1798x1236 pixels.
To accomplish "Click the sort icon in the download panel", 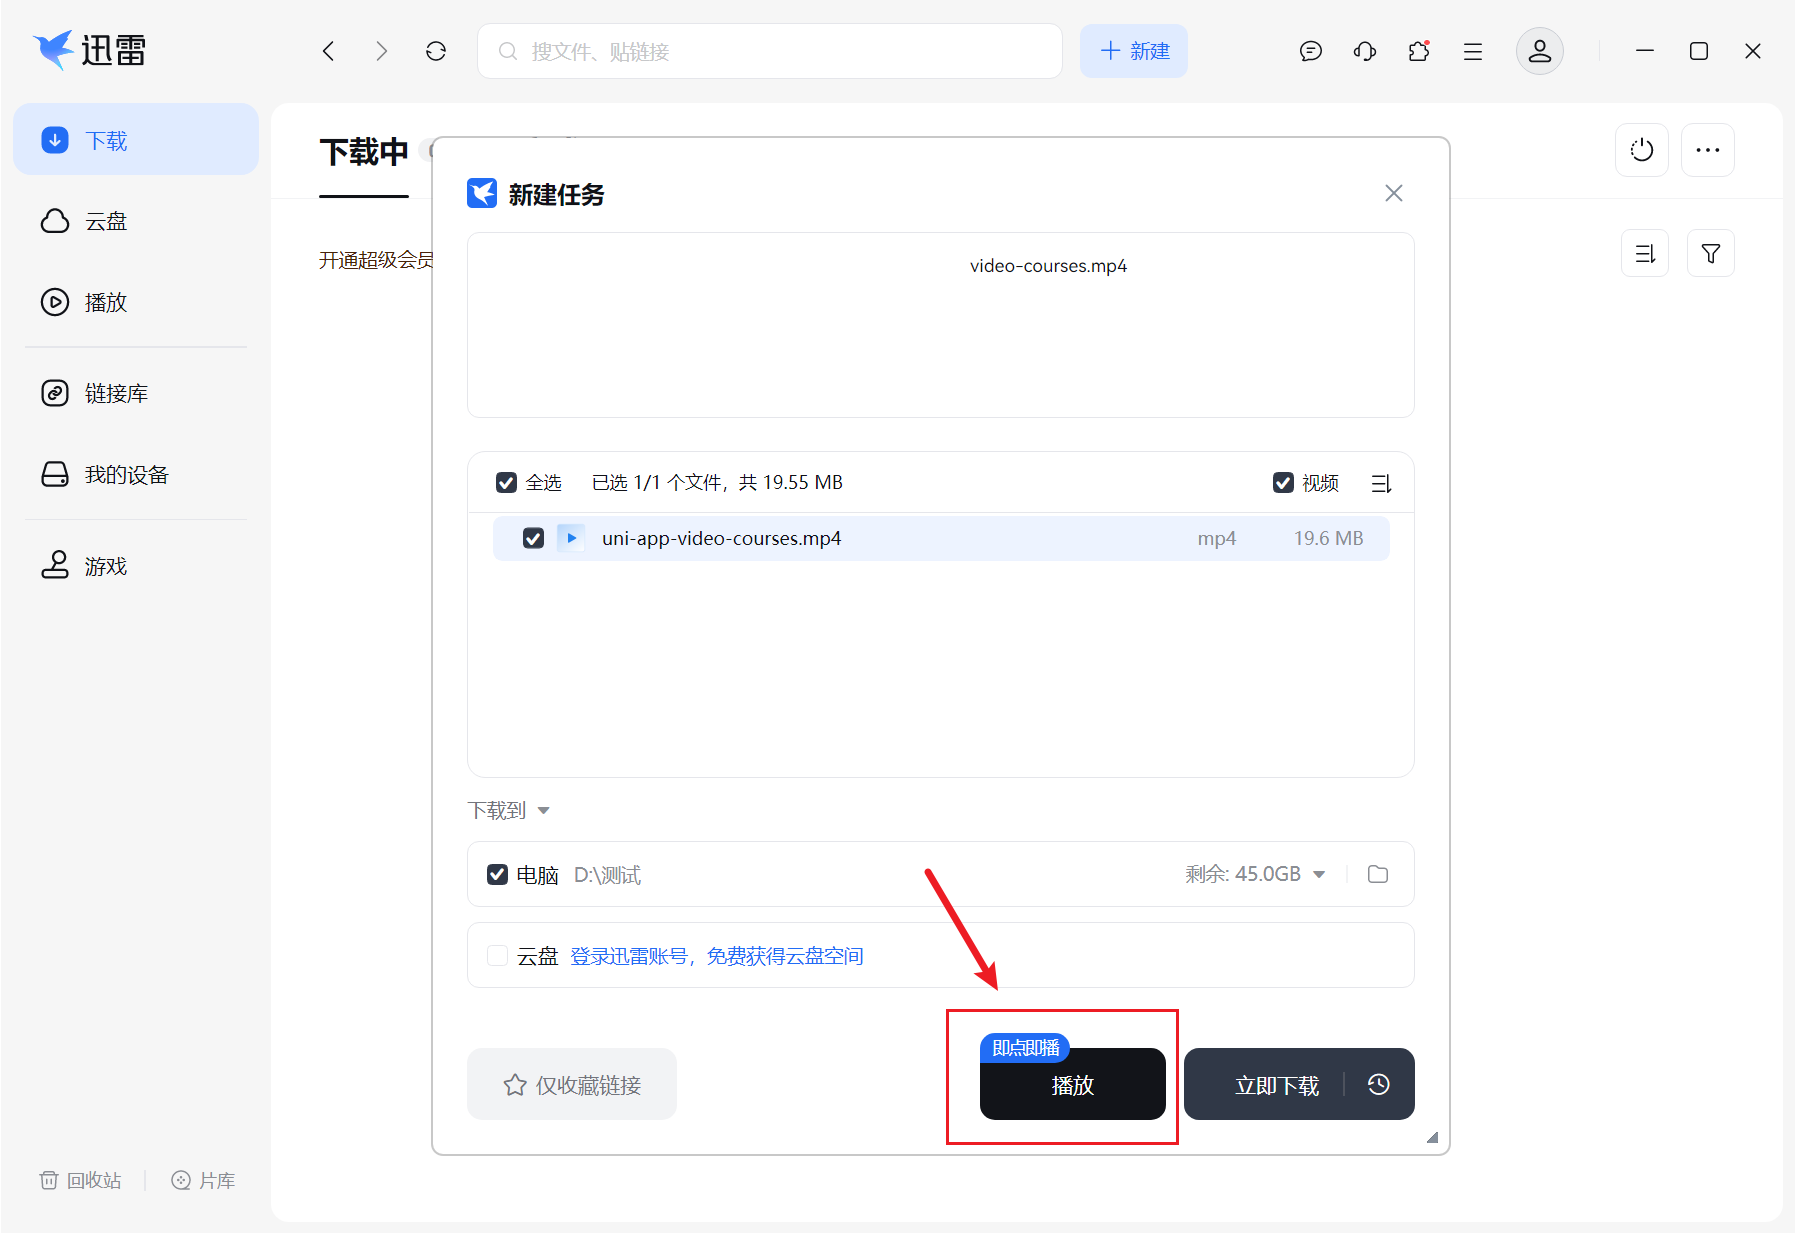I will pos(1645,254).
